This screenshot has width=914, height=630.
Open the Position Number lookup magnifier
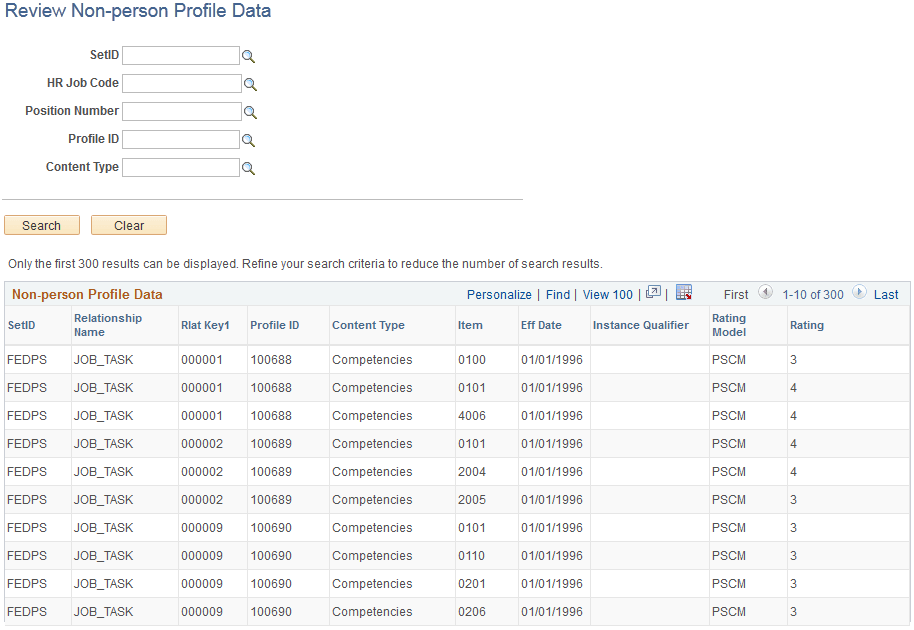tap(248, 111)
